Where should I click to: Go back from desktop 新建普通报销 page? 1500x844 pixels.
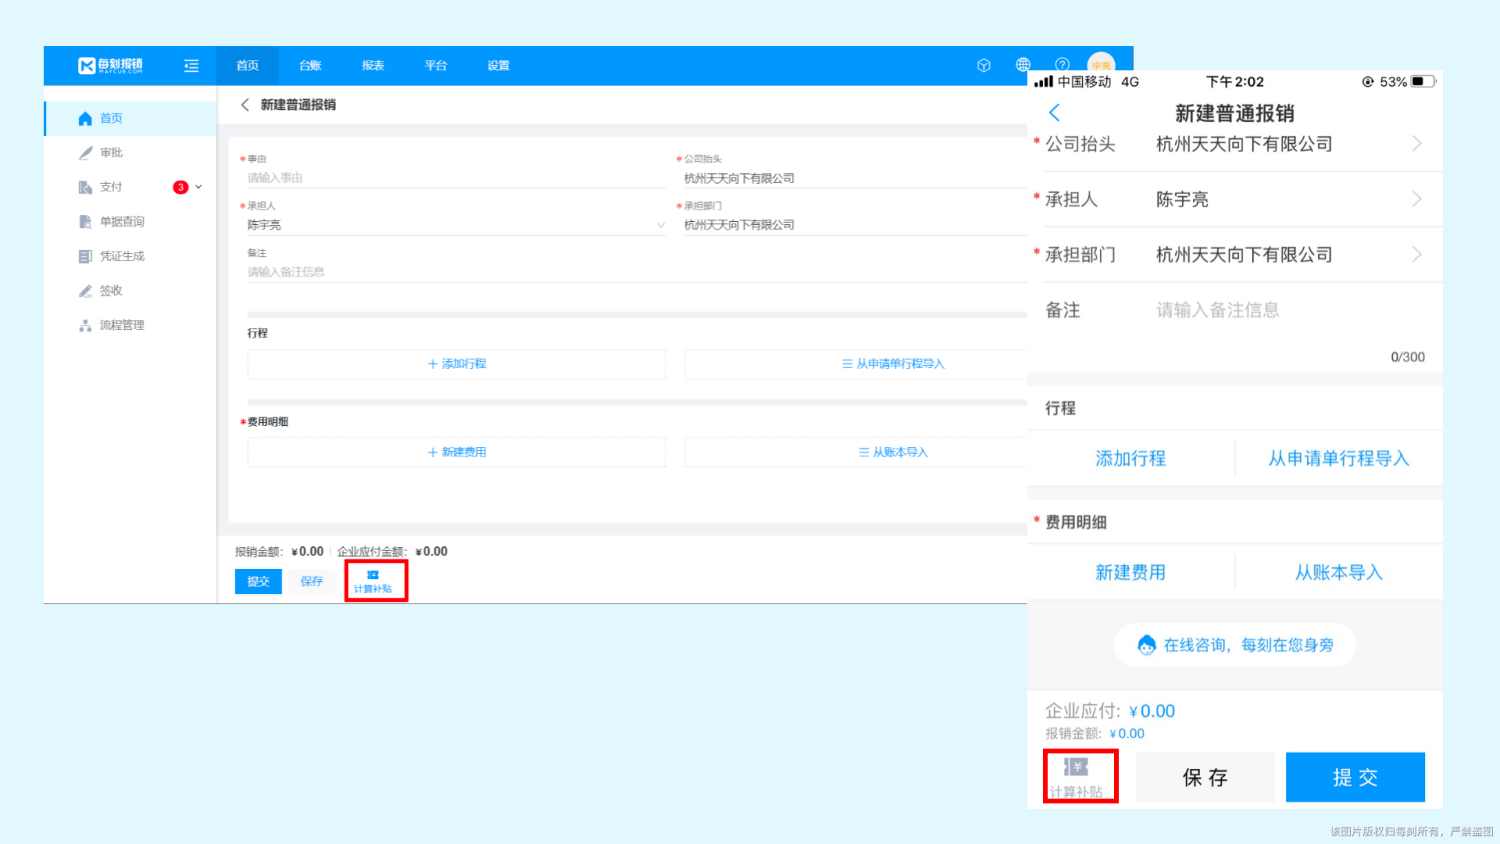[245, 105]
